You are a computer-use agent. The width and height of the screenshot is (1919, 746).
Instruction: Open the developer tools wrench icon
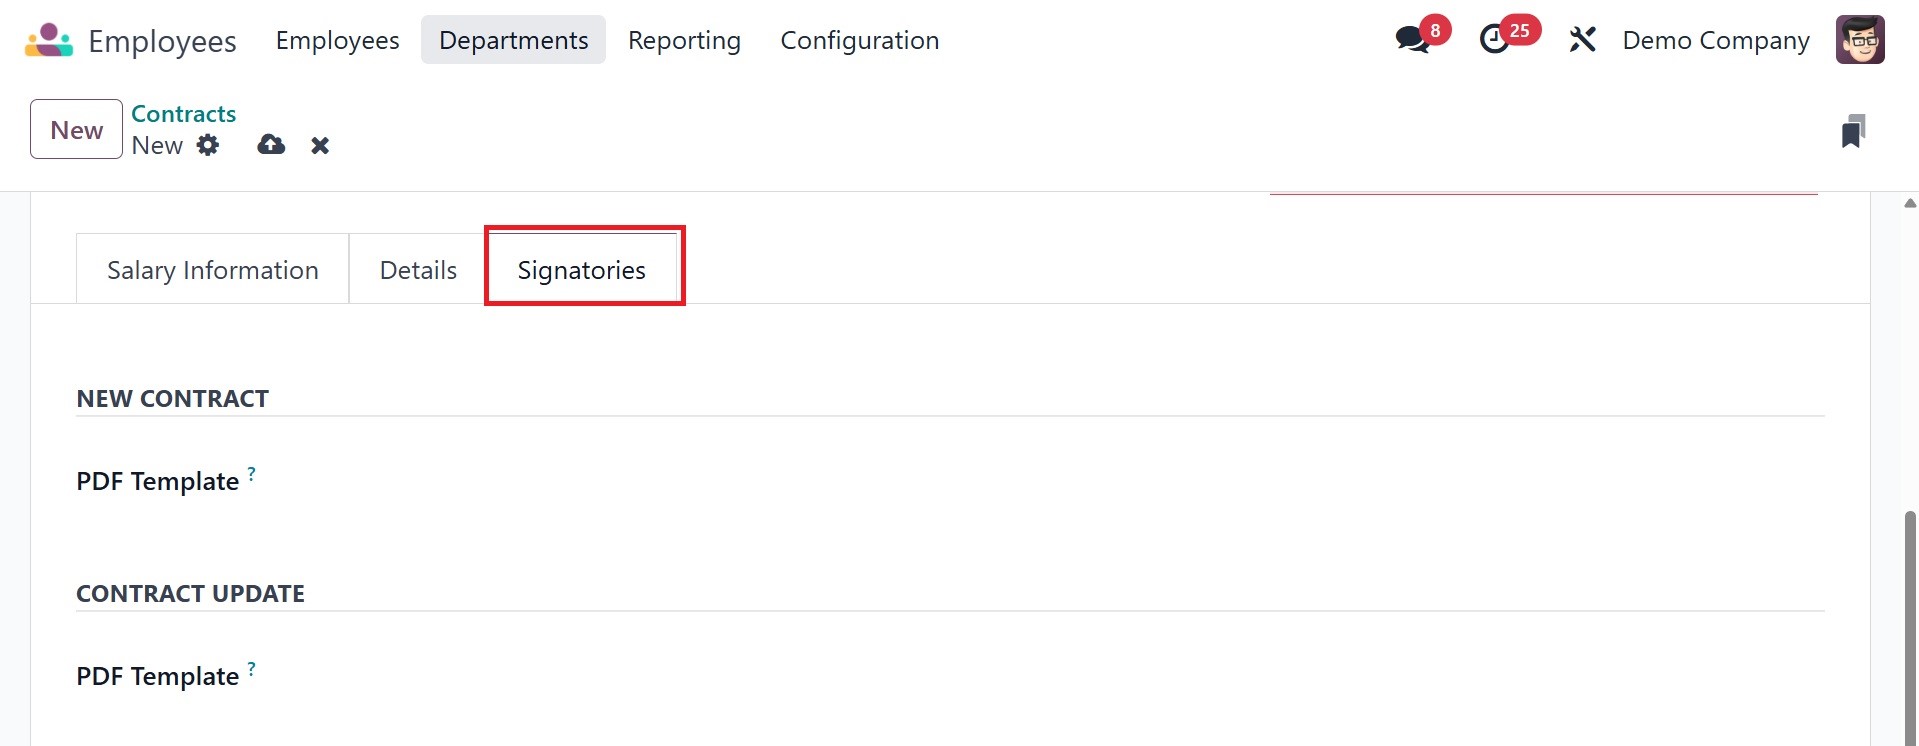pos(1582,40)
